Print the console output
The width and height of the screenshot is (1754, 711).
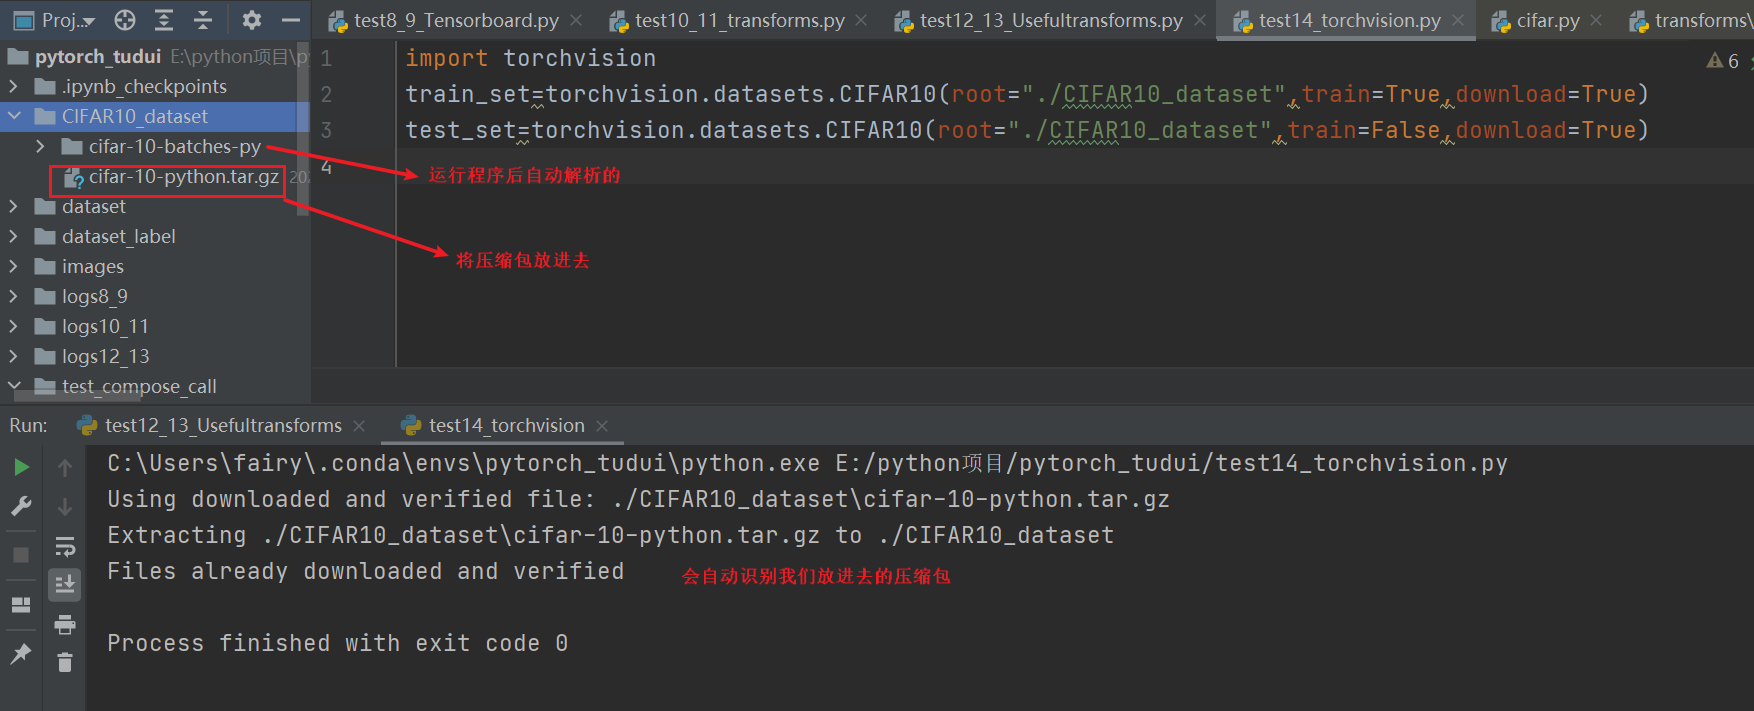[65, 625]
